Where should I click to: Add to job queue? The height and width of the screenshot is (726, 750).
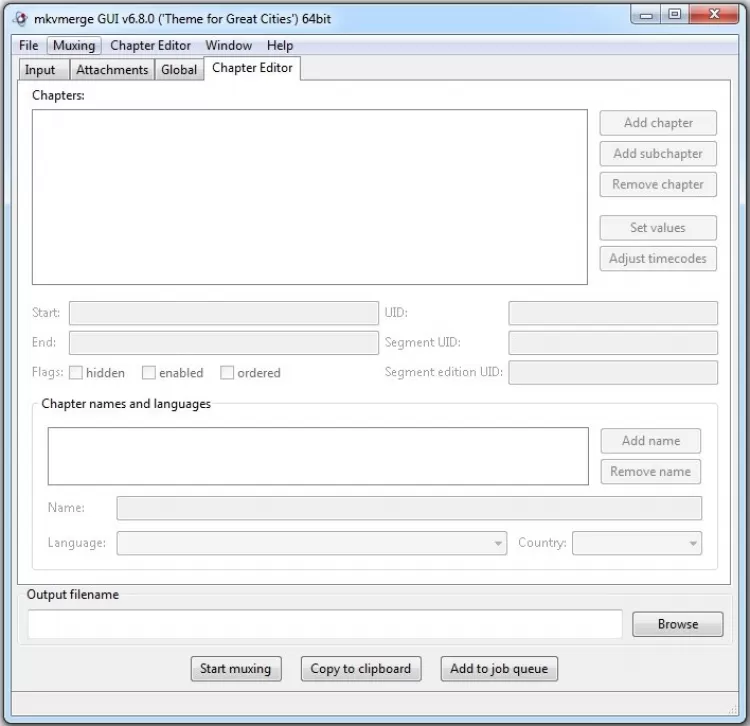499,669
